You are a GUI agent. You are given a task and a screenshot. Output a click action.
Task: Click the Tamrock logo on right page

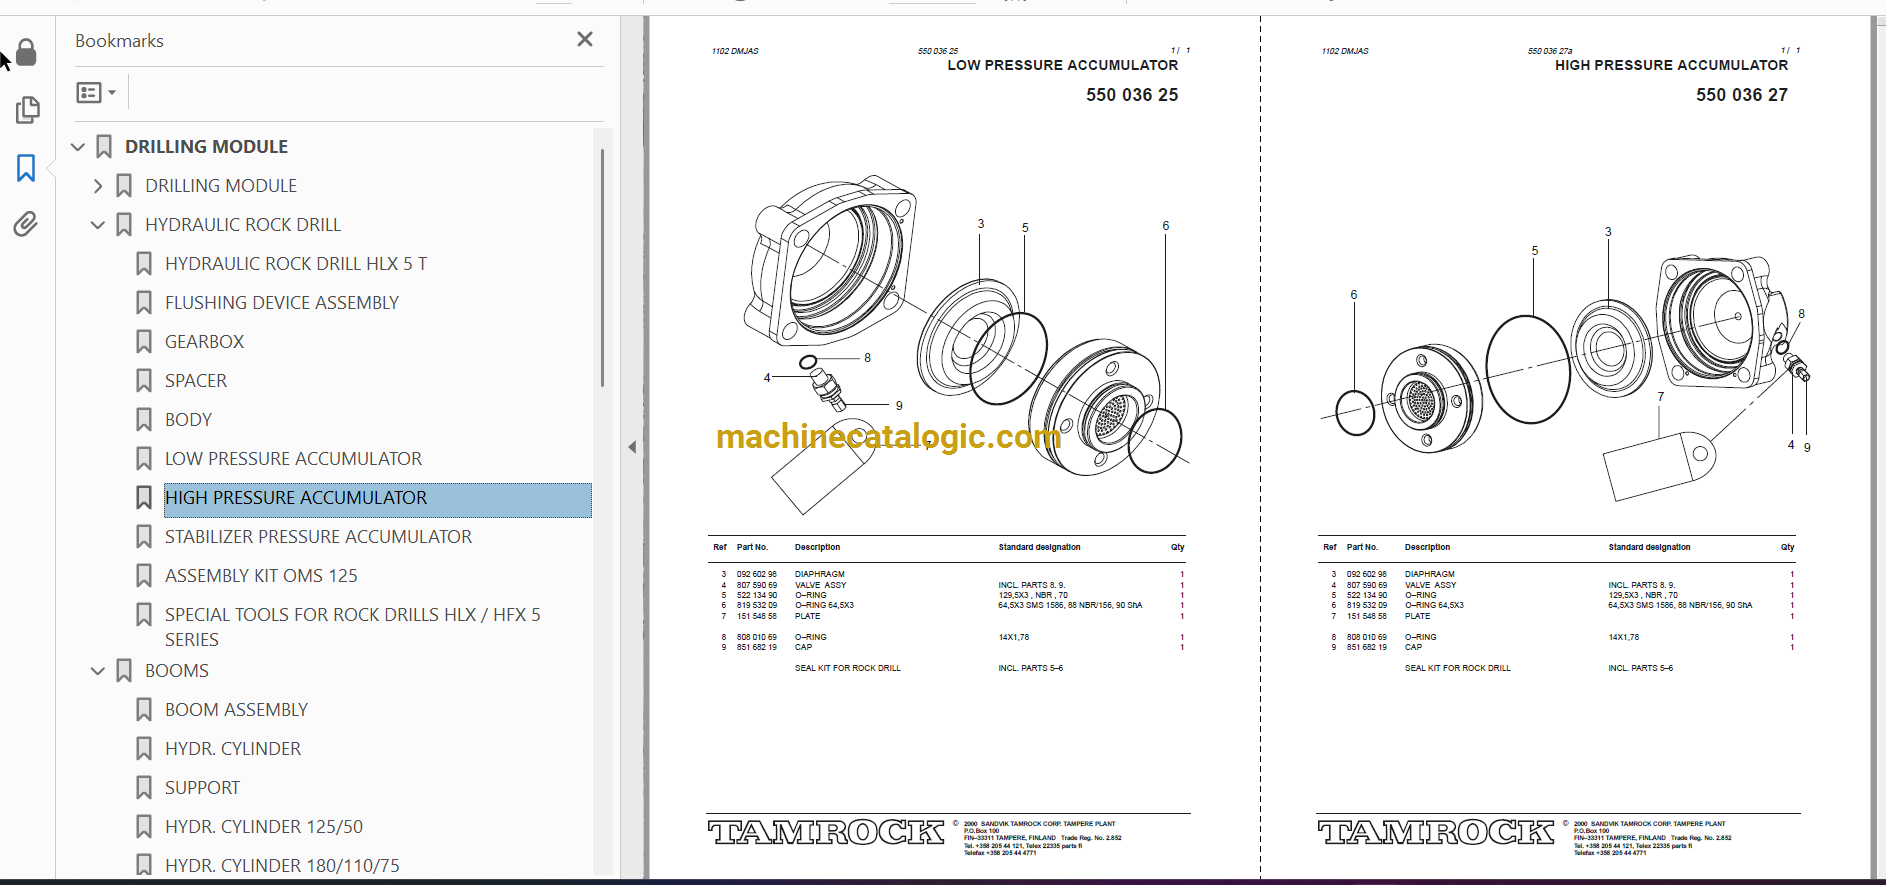tap(1436, 832)
